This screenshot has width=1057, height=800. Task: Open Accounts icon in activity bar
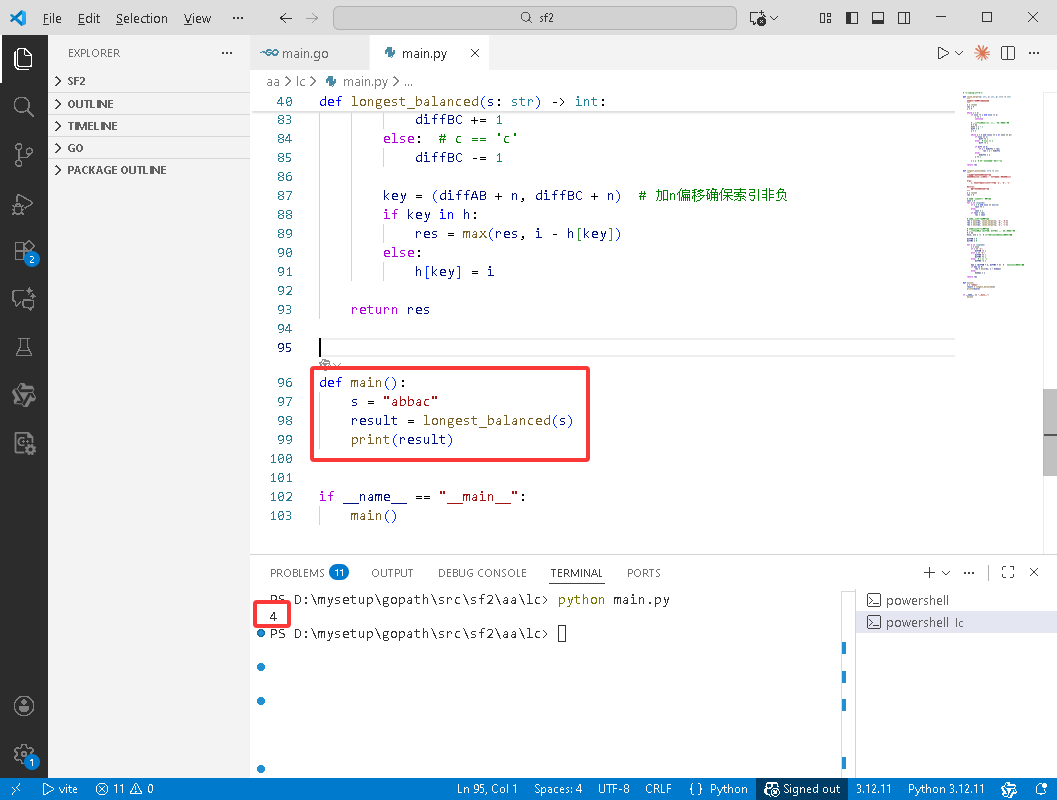(x=24, y=706)
